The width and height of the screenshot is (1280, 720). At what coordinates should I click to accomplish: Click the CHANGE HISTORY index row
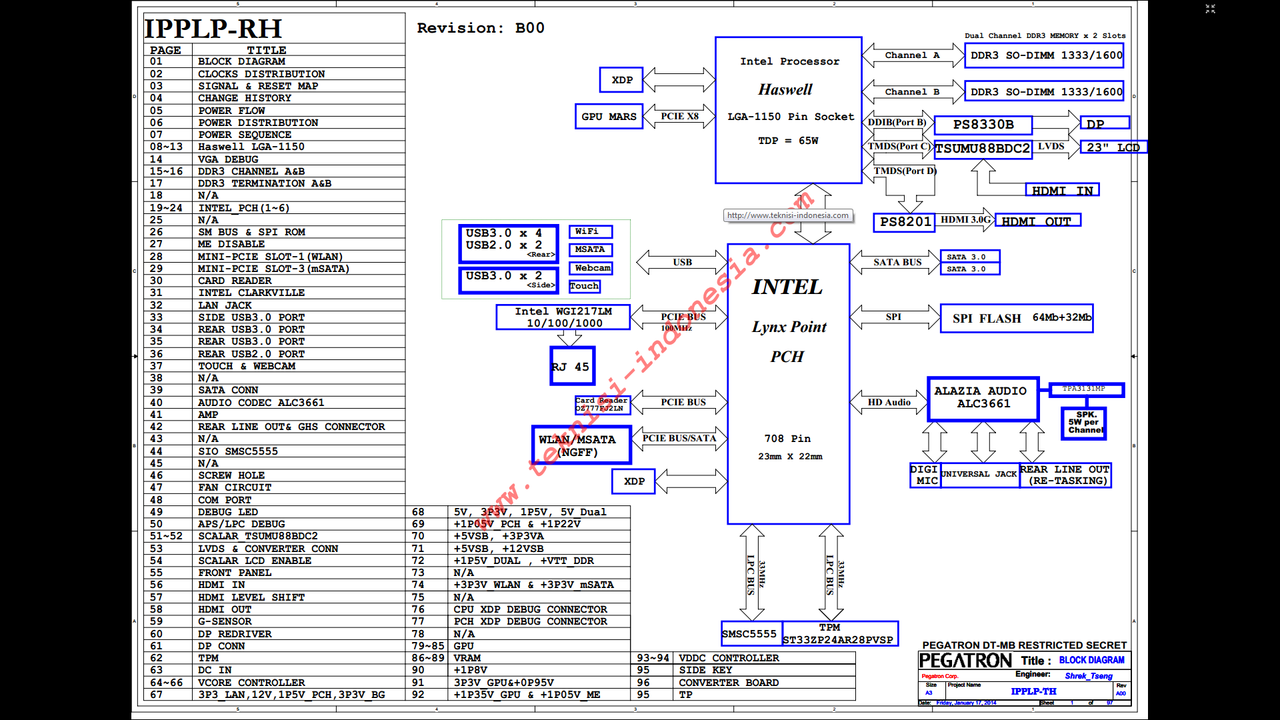275,98
